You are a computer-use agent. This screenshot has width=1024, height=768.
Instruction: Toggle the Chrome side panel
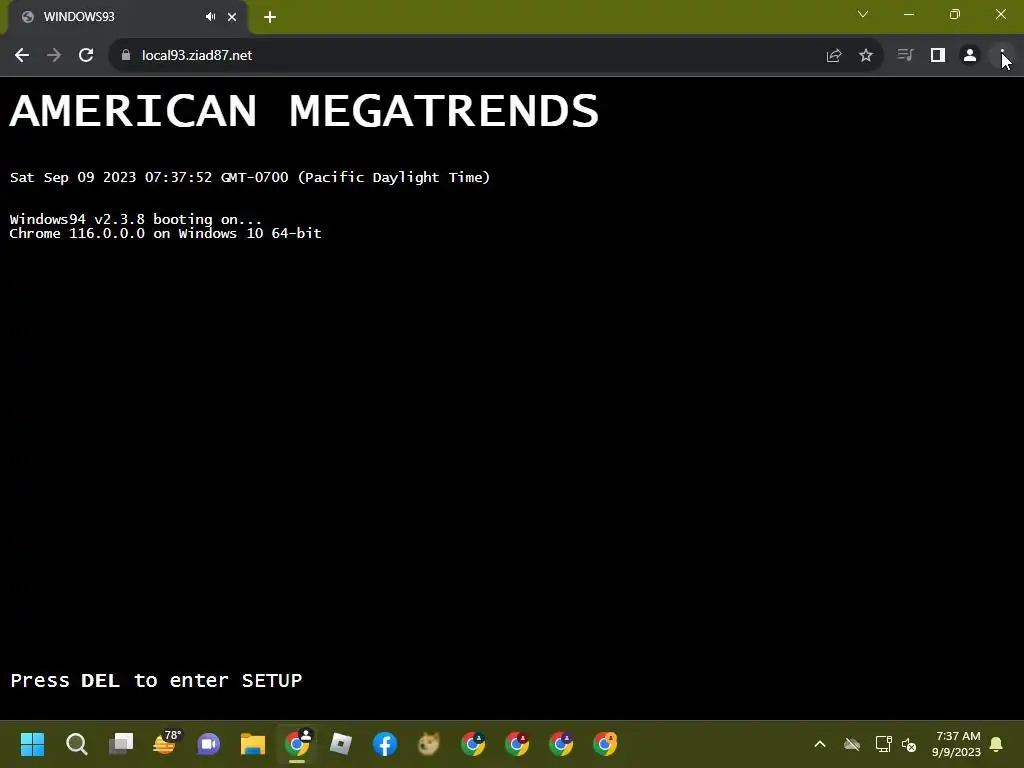(938, 56)
